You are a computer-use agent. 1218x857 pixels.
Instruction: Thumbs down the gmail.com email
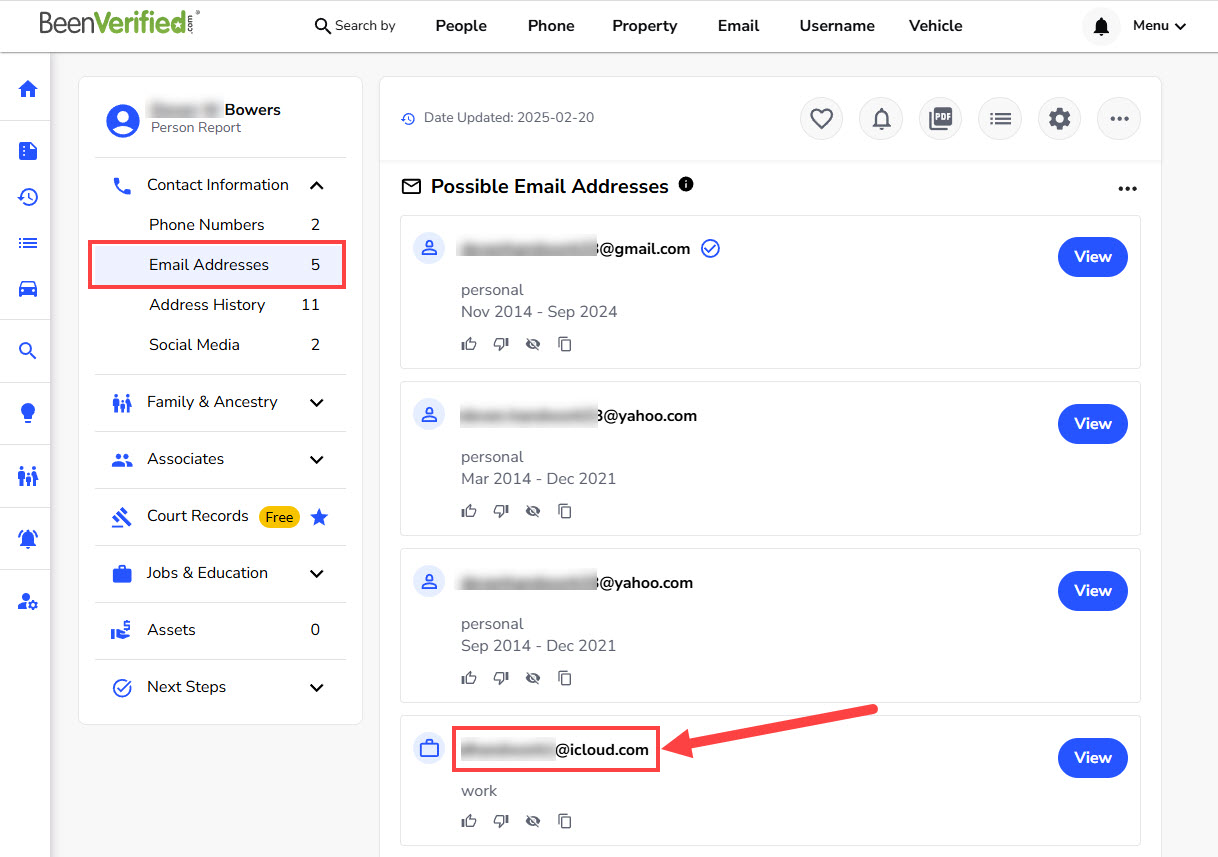[501, 344]
